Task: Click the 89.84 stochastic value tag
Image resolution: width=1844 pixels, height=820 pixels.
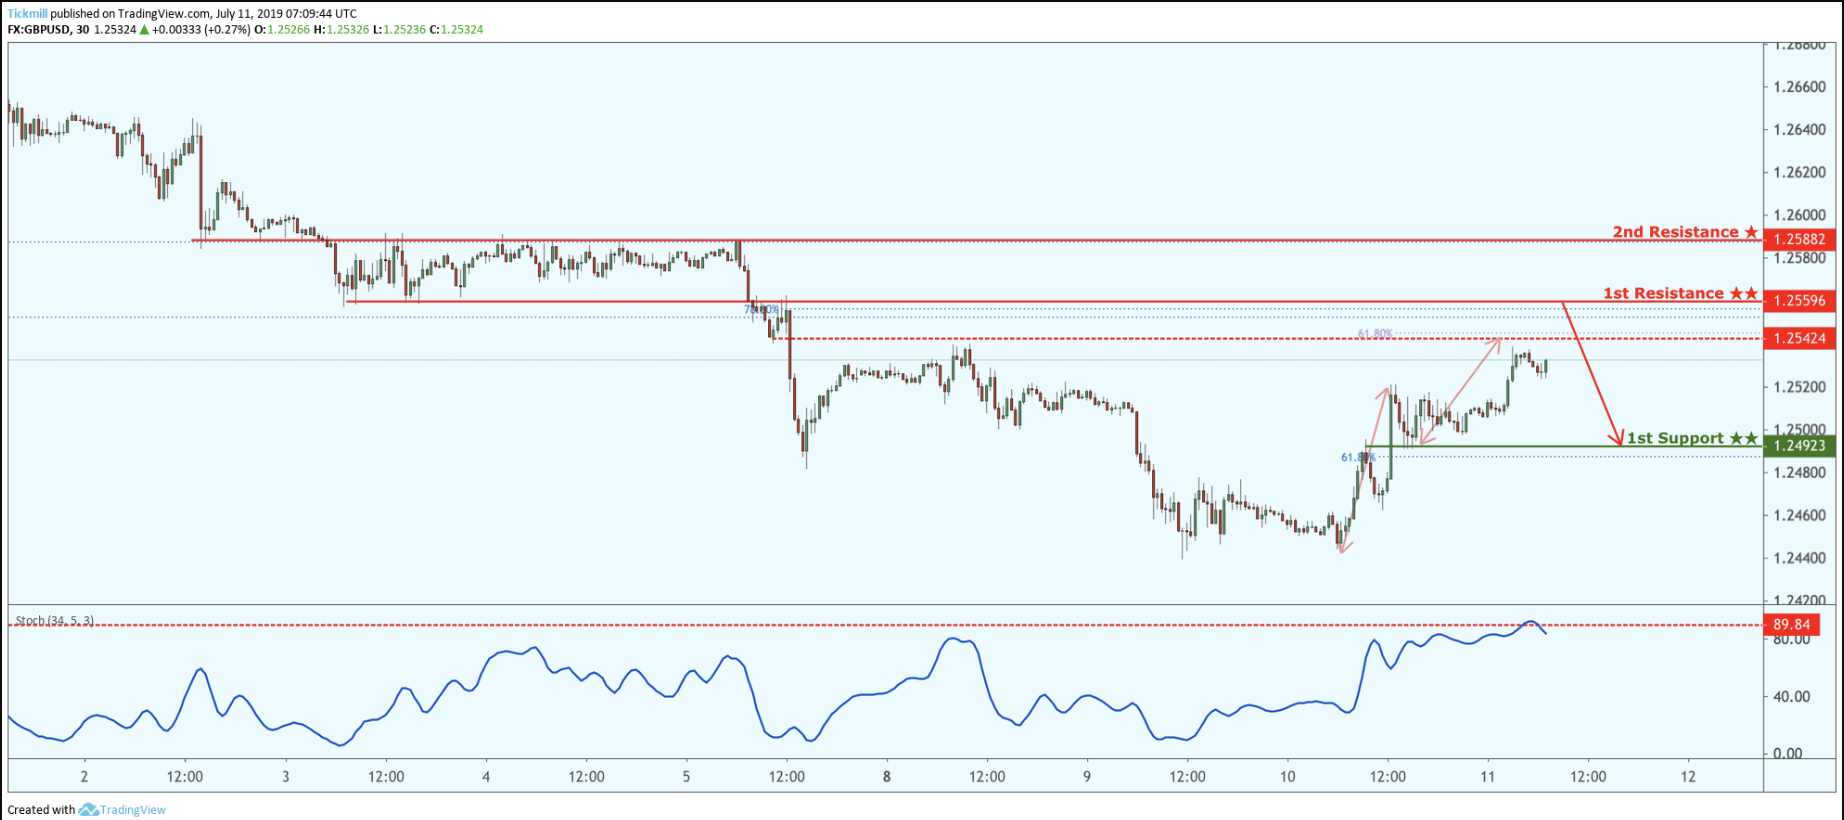Action: 1791,625
